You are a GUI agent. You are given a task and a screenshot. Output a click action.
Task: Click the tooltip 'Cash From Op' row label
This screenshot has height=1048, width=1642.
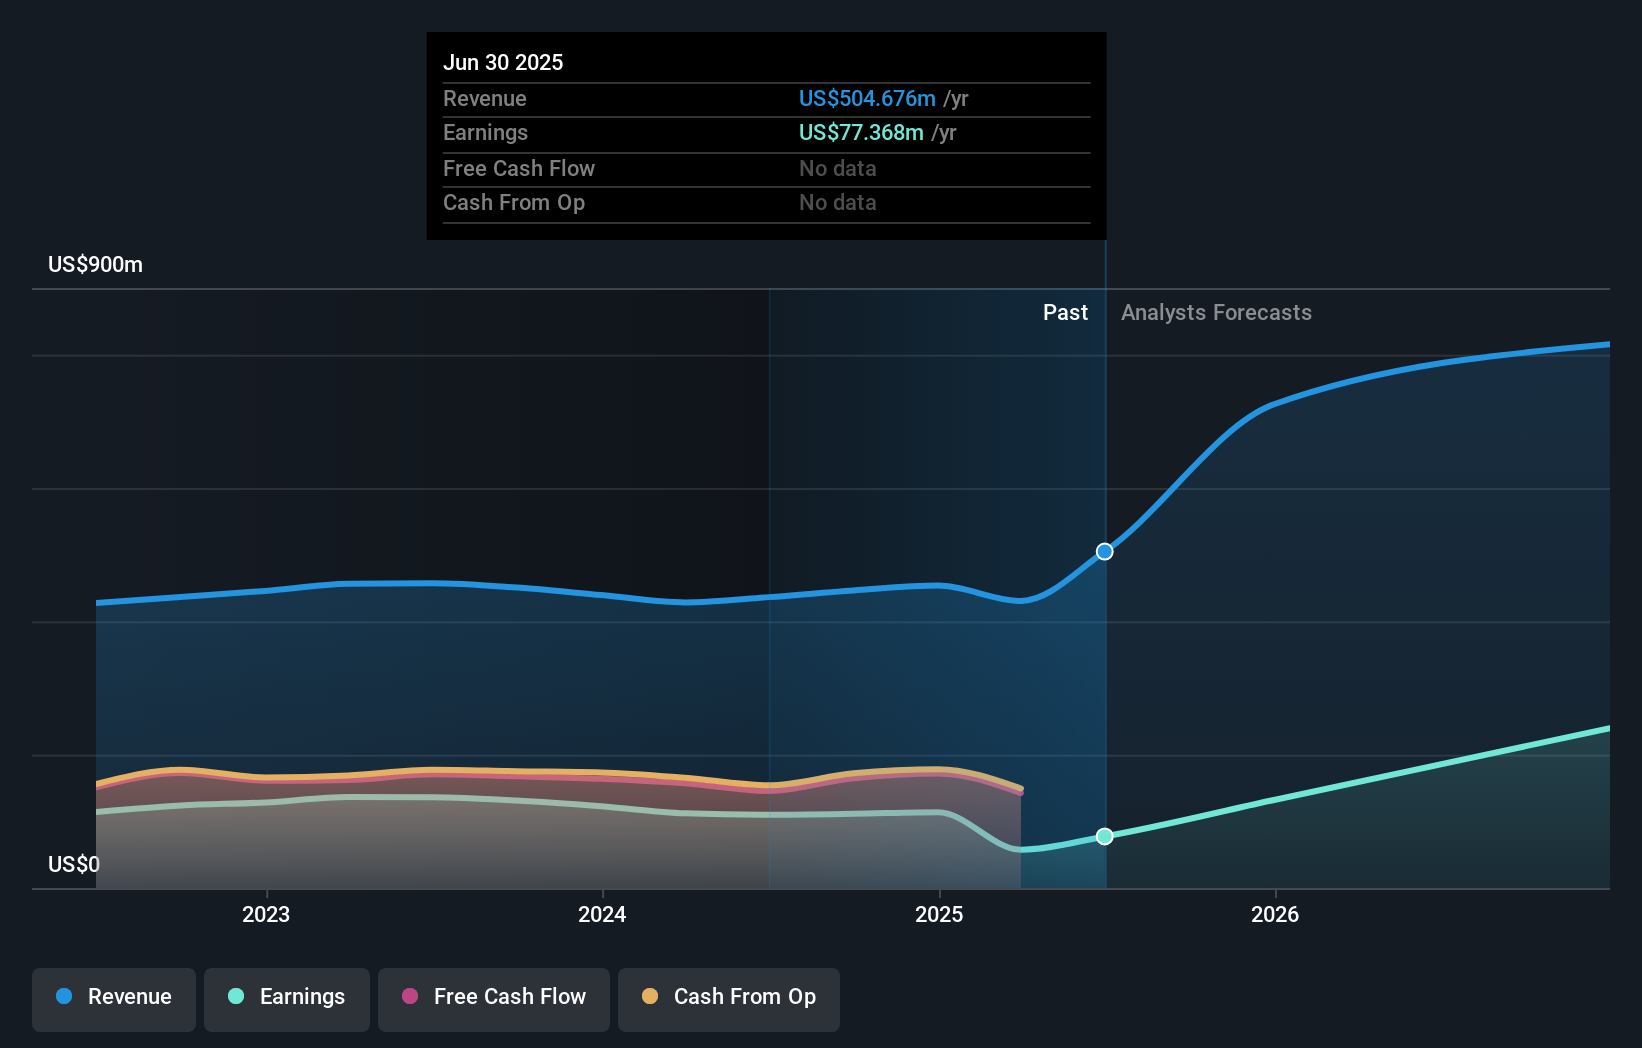click(x=514, y=203)
